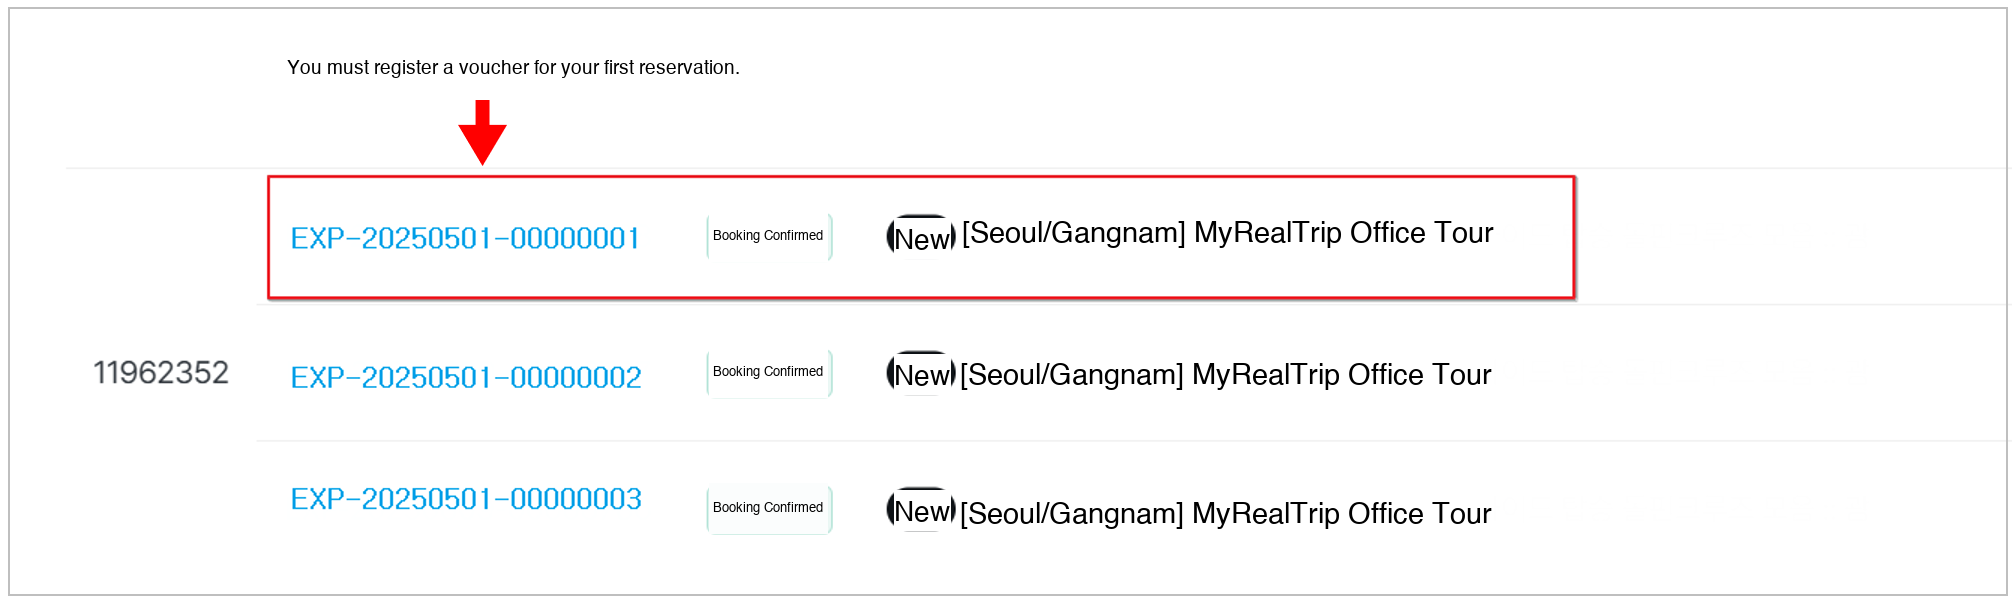
Task: Click Booking Confirmed badge for reservation 00000001
Action: pyautogui.click(x=768, y=236)
